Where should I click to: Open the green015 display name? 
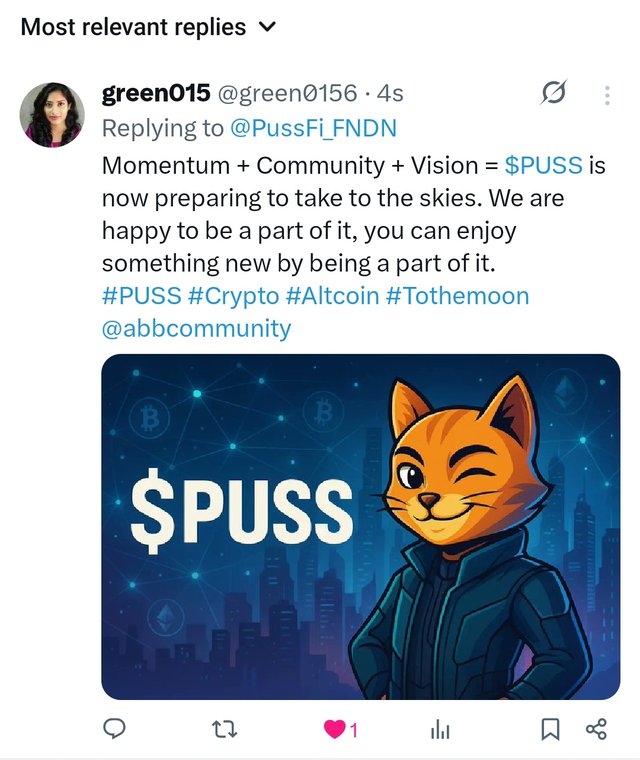156,93
